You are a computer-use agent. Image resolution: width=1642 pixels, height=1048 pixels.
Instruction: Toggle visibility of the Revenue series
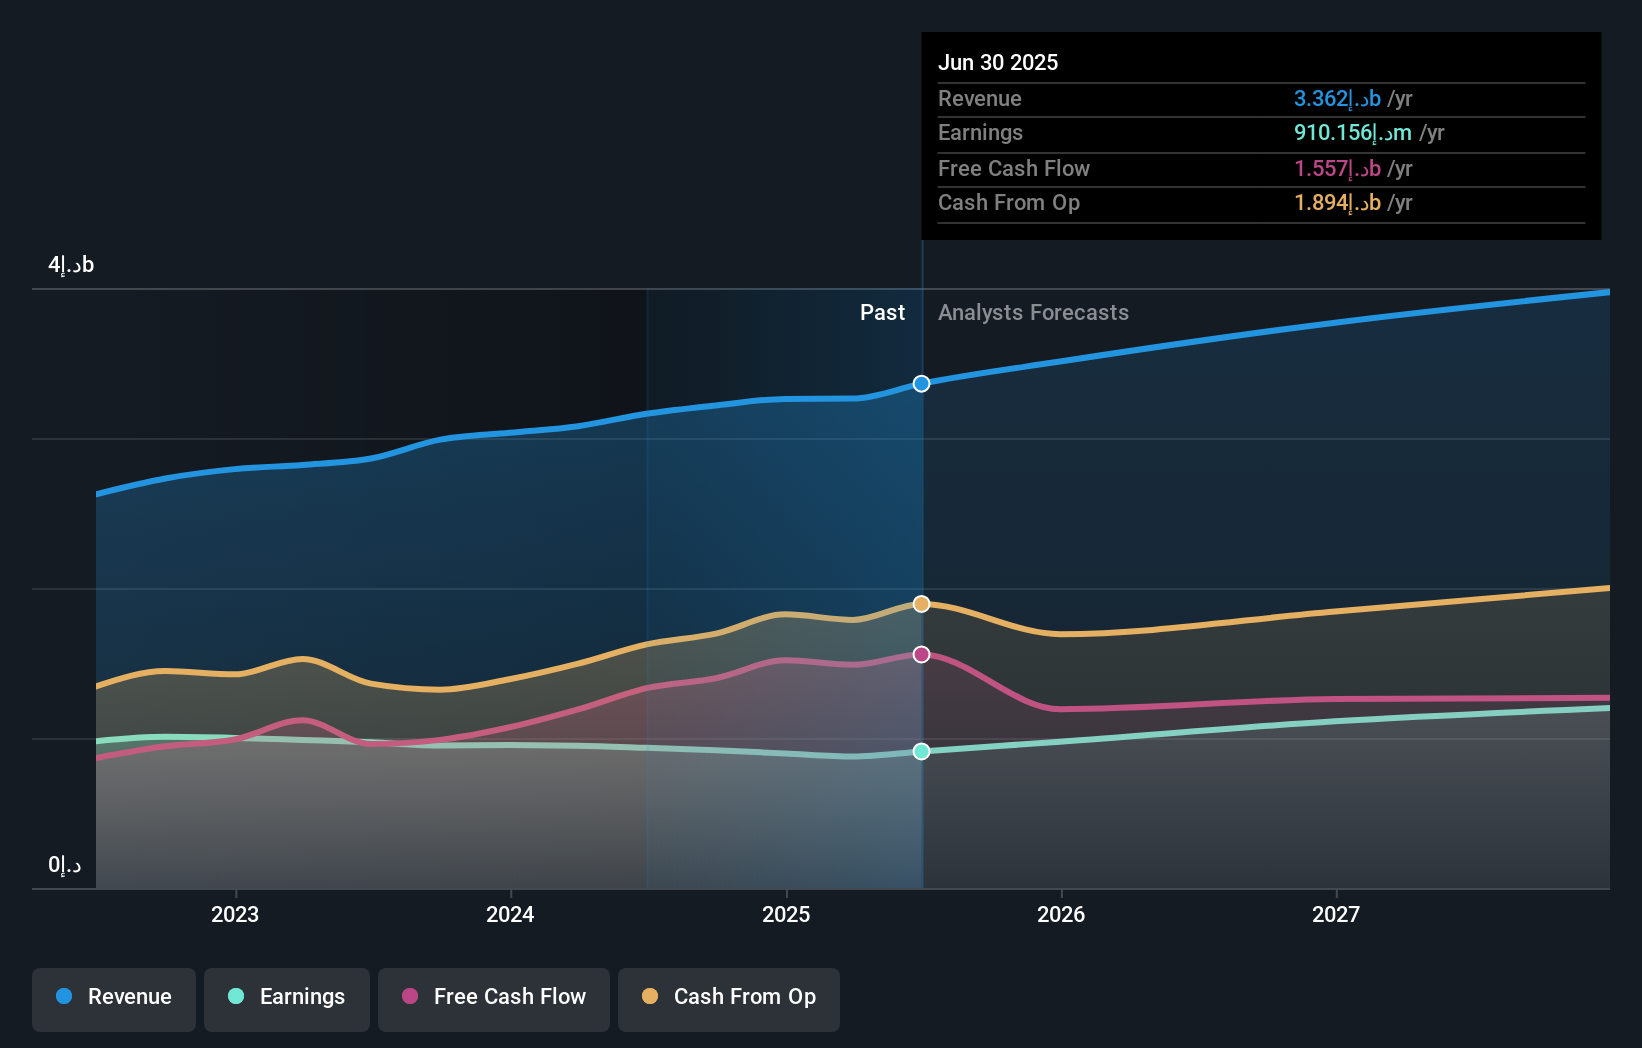click(x=113, y=997)
